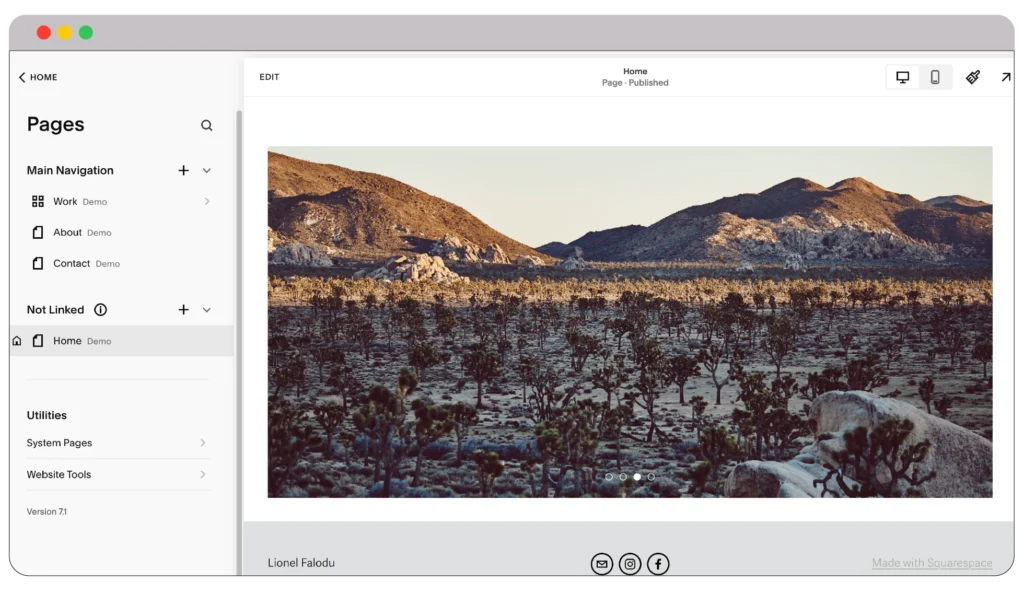1024x593 pixels.
Task: Switch preview to mobile view
Action: [x=934, y=76]
